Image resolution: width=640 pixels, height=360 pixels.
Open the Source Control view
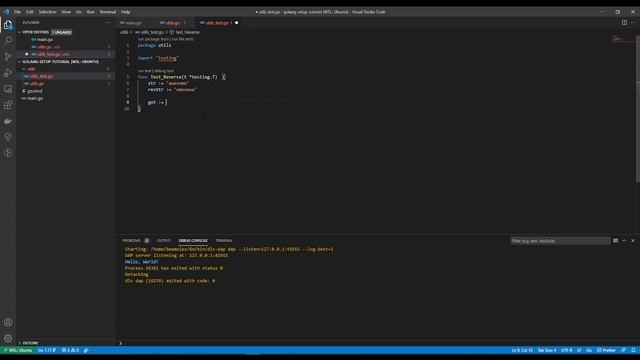coord(8,57)
